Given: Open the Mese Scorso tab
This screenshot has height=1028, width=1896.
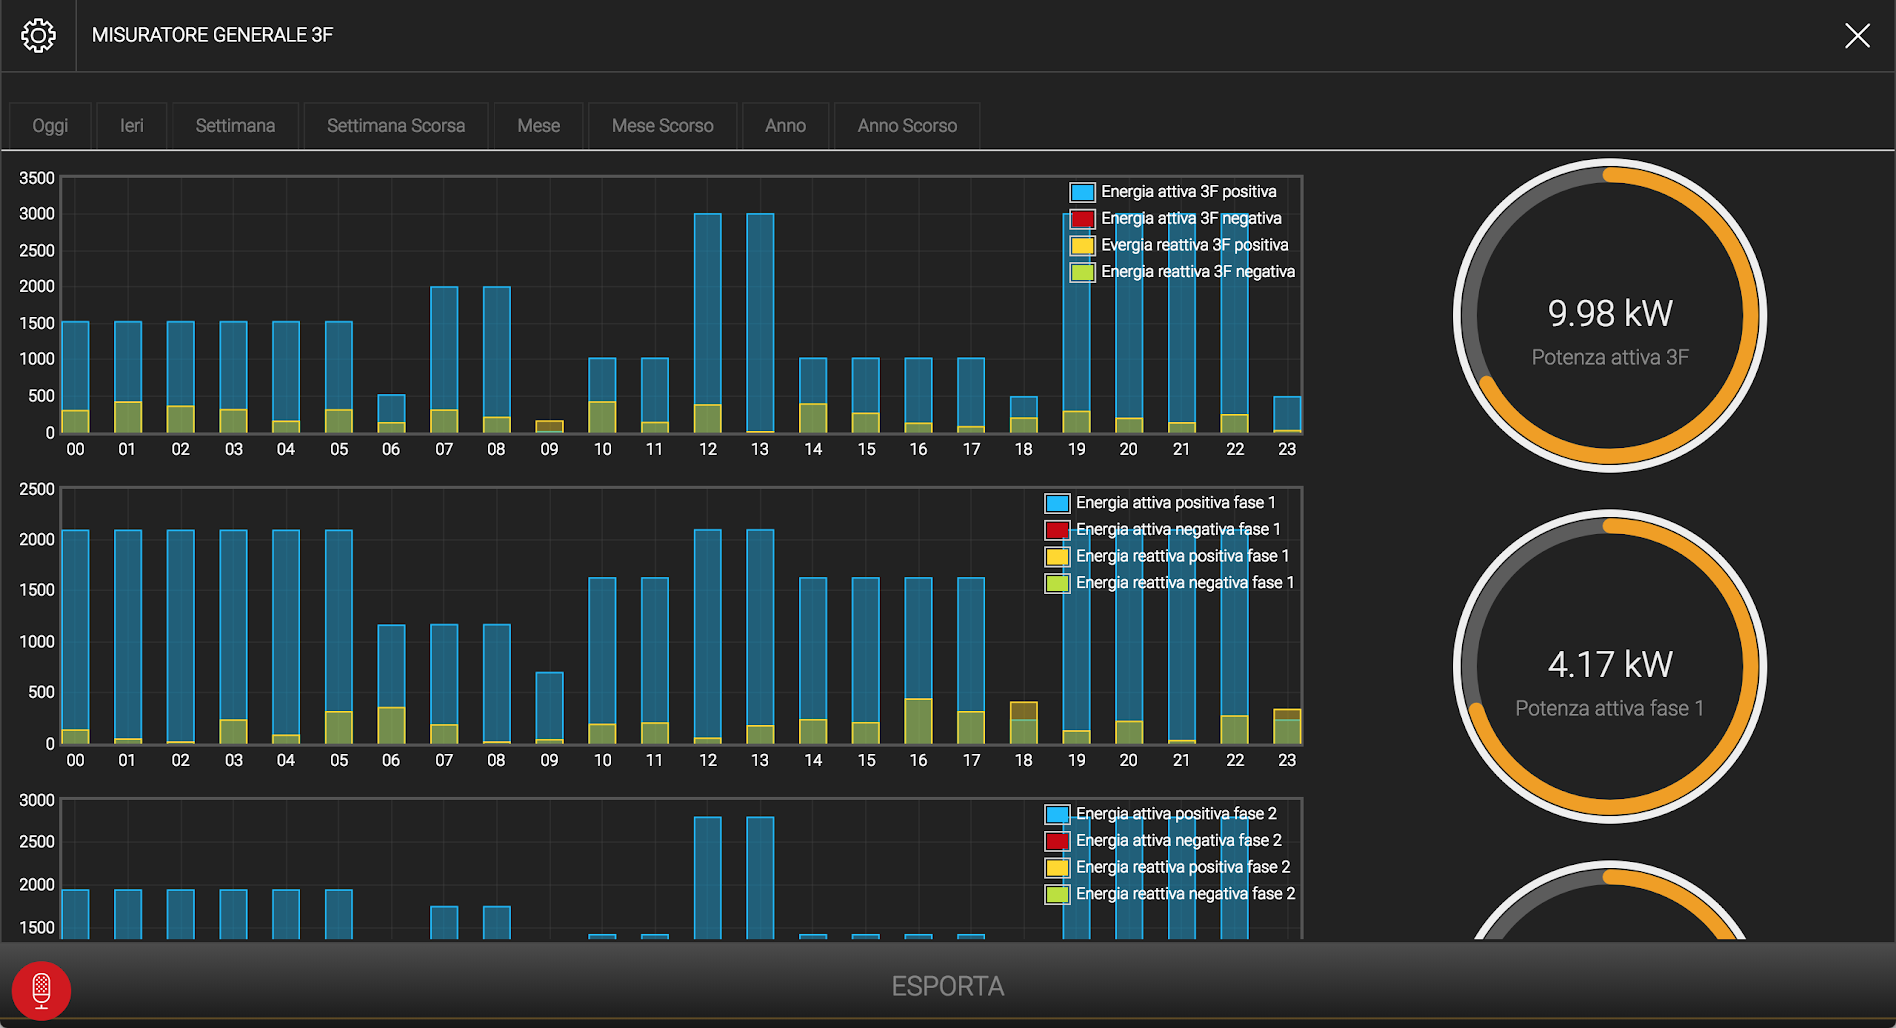Looking at the screenshot, I should [x=662, y=126].
